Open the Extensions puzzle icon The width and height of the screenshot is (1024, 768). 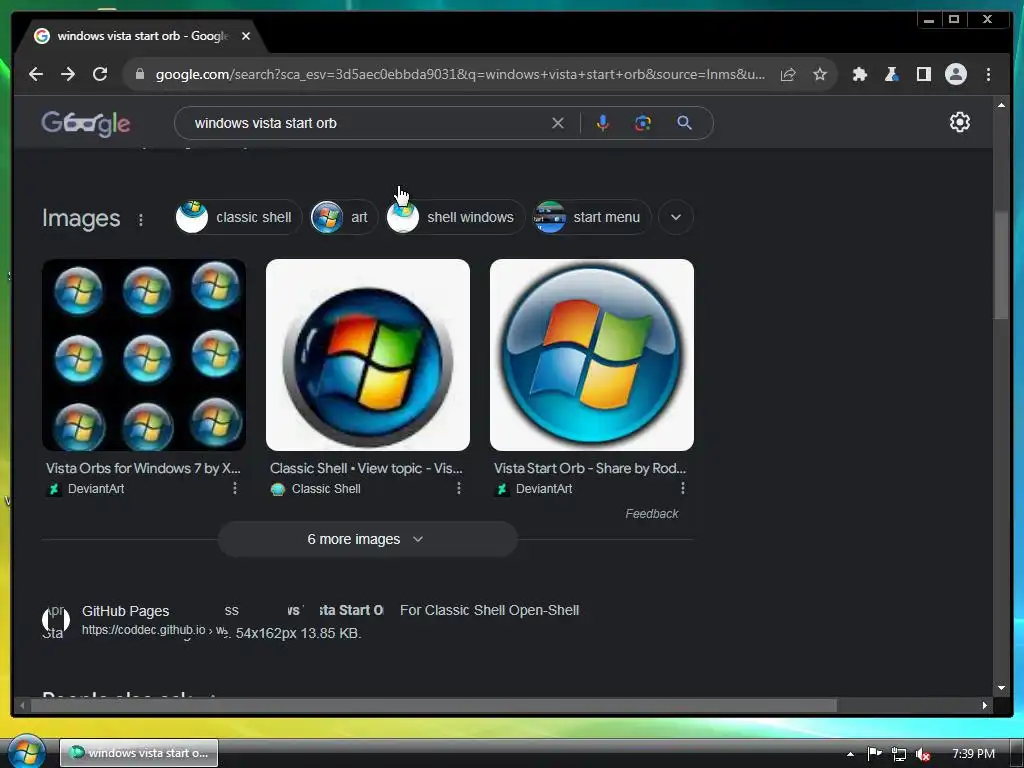860,74
